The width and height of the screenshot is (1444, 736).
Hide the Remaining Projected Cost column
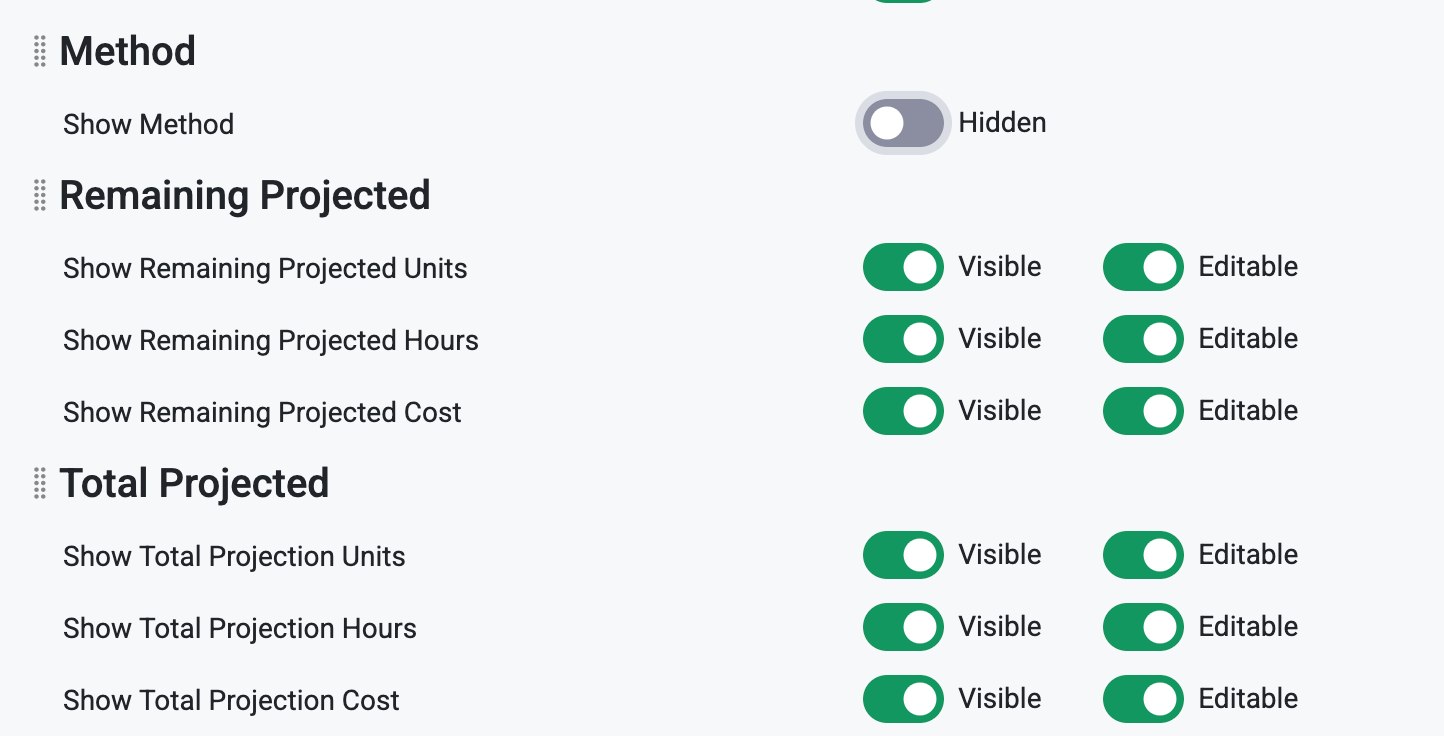pyautogui.click(x=903, y=411)
